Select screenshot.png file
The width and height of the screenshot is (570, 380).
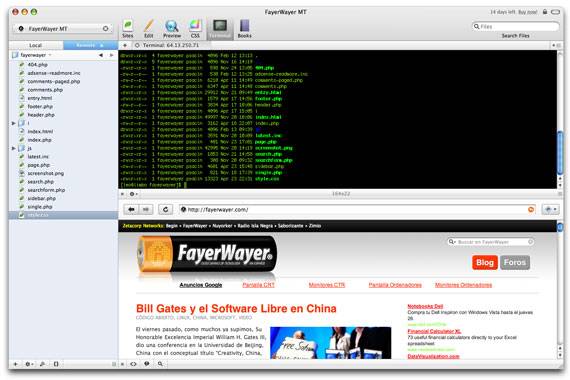tap(45, 173)
